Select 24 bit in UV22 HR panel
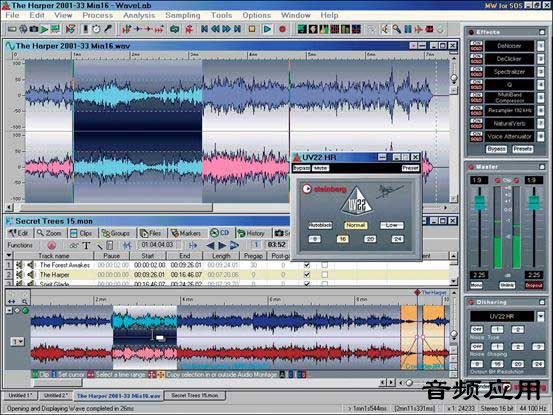The height and width of the screenshot is (415, 553). pyautogui.click(x=397, y=239)
